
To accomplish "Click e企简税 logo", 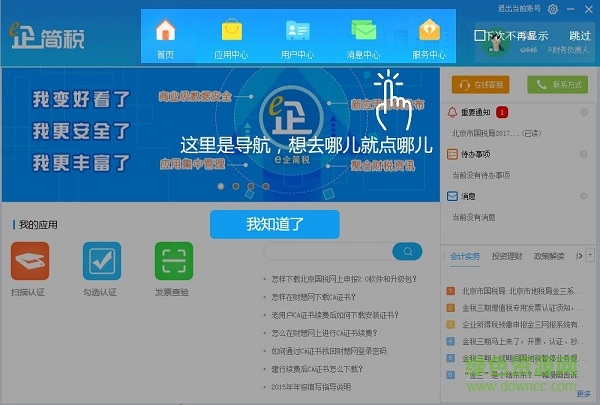I will (47, 36).
